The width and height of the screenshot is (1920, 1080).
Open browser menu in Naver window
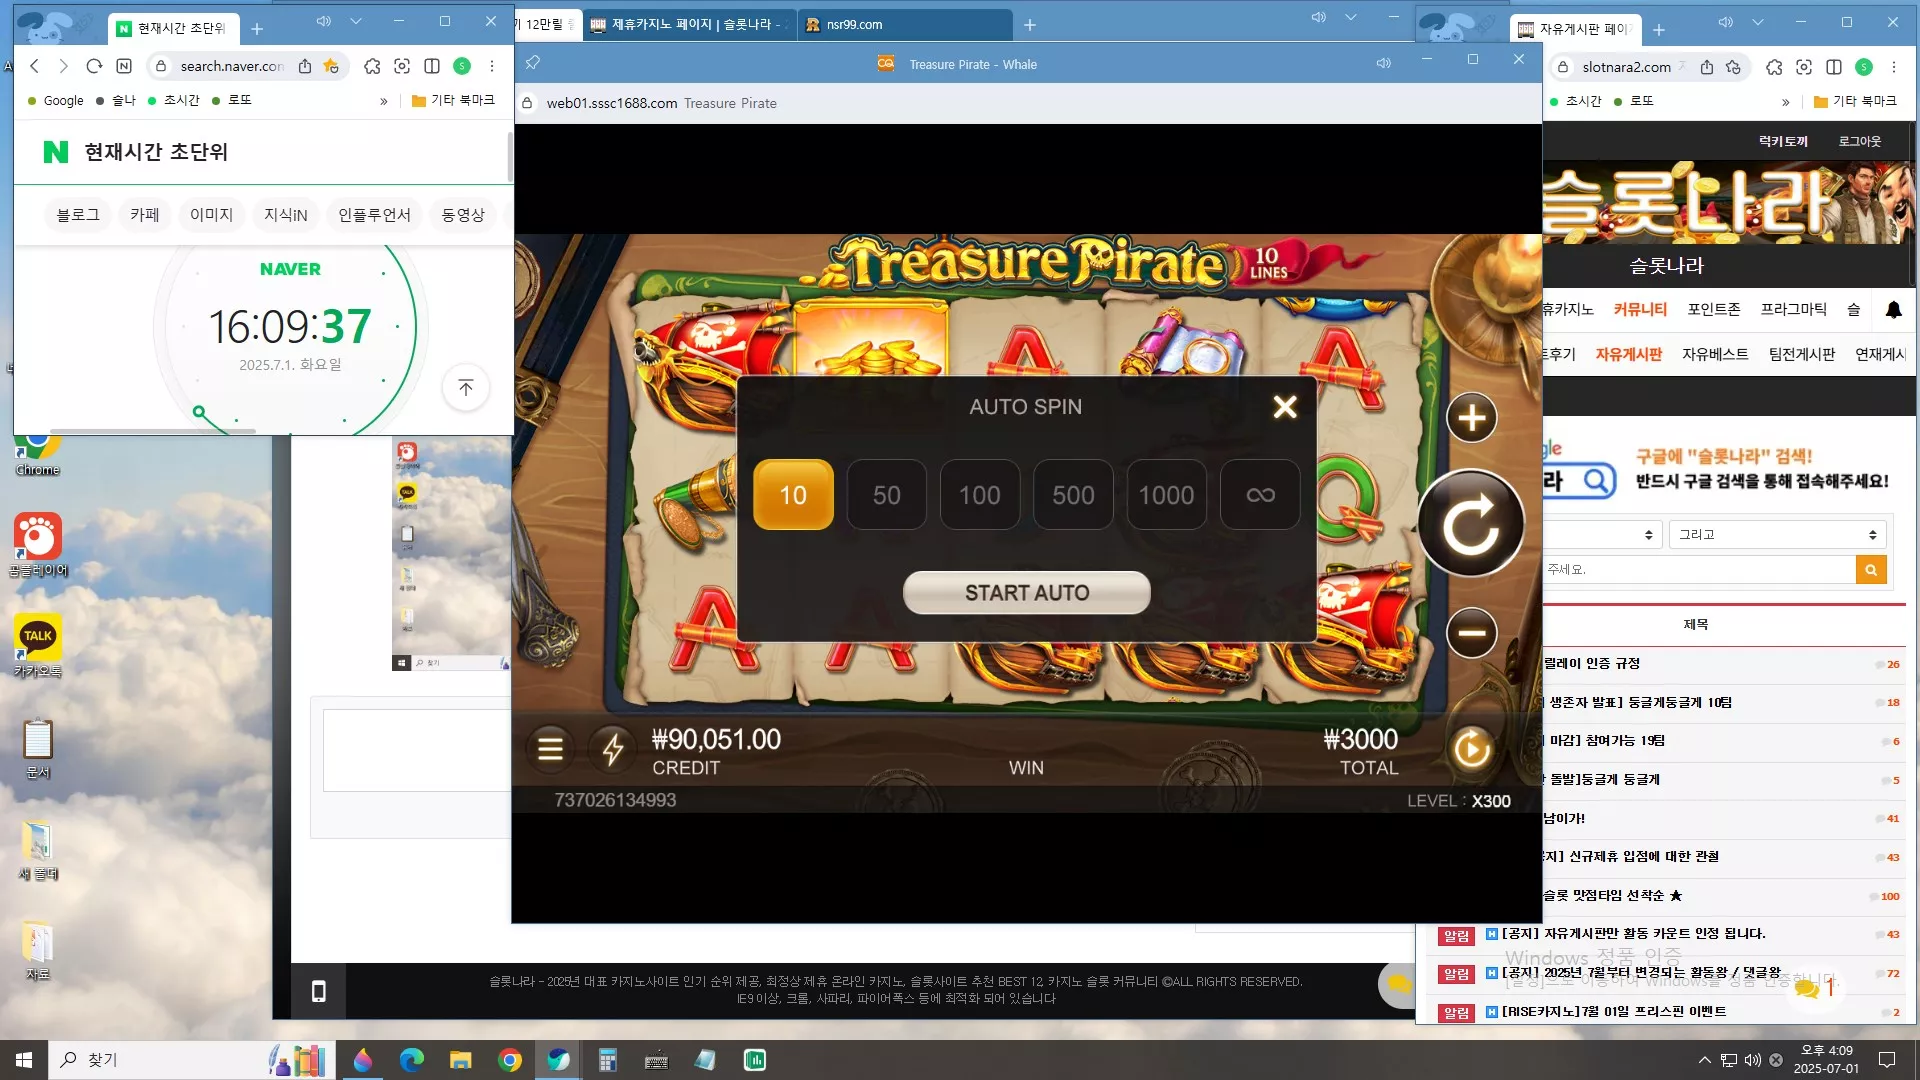[x=492, y=66]
